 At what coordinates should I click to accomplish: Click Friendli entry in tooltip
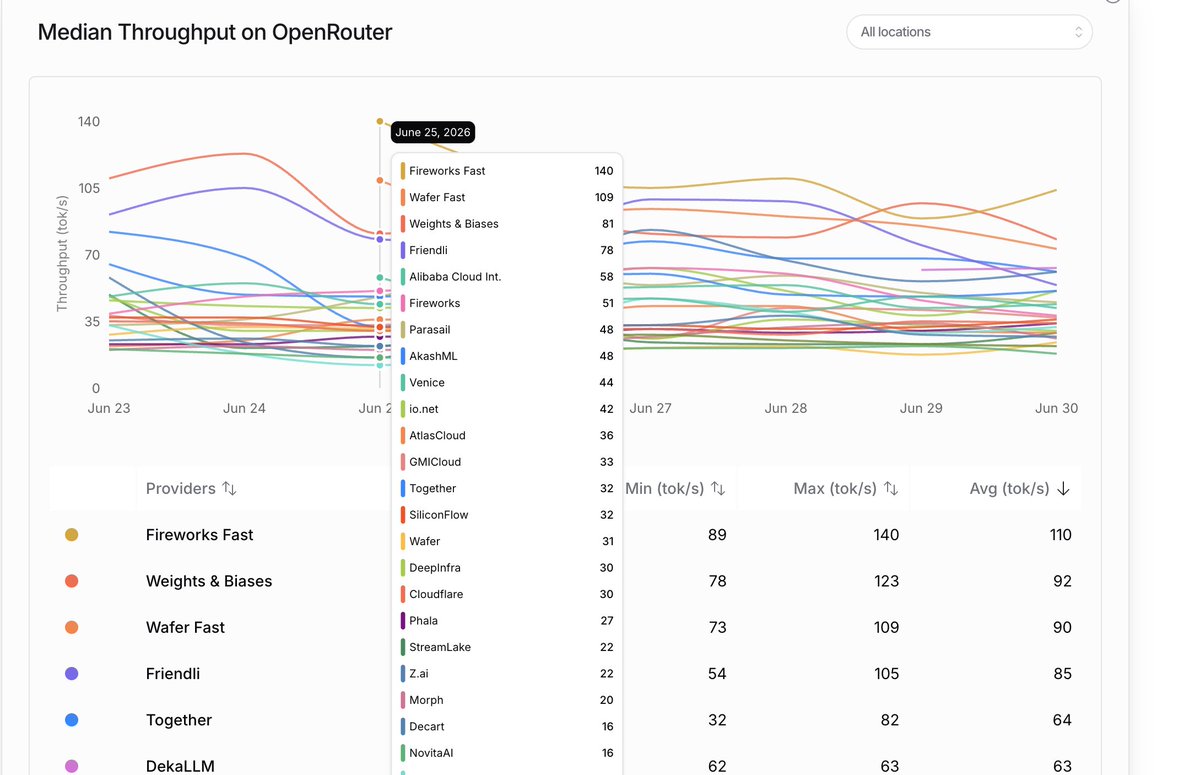[x=507, y=250]
